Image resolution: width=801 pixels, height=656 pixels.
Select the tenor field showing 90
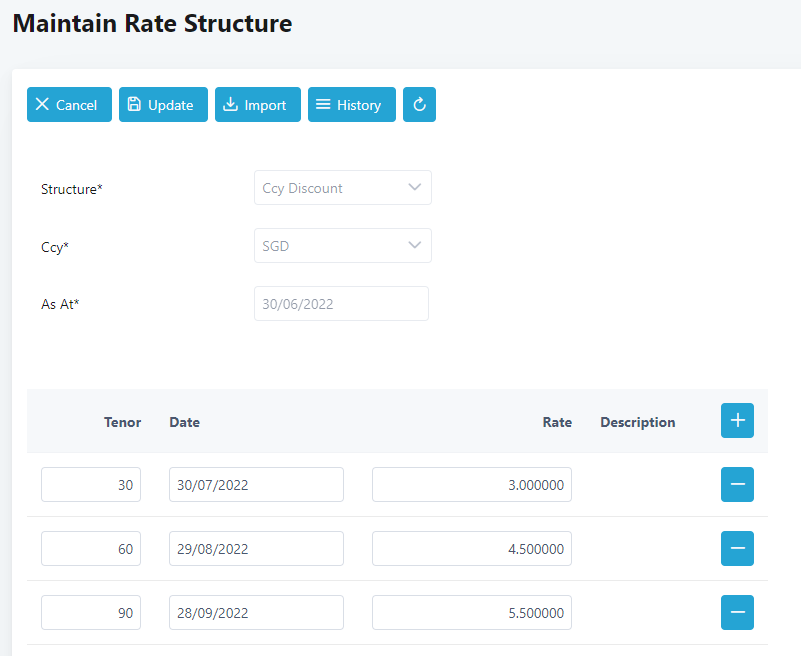point(91,613)
